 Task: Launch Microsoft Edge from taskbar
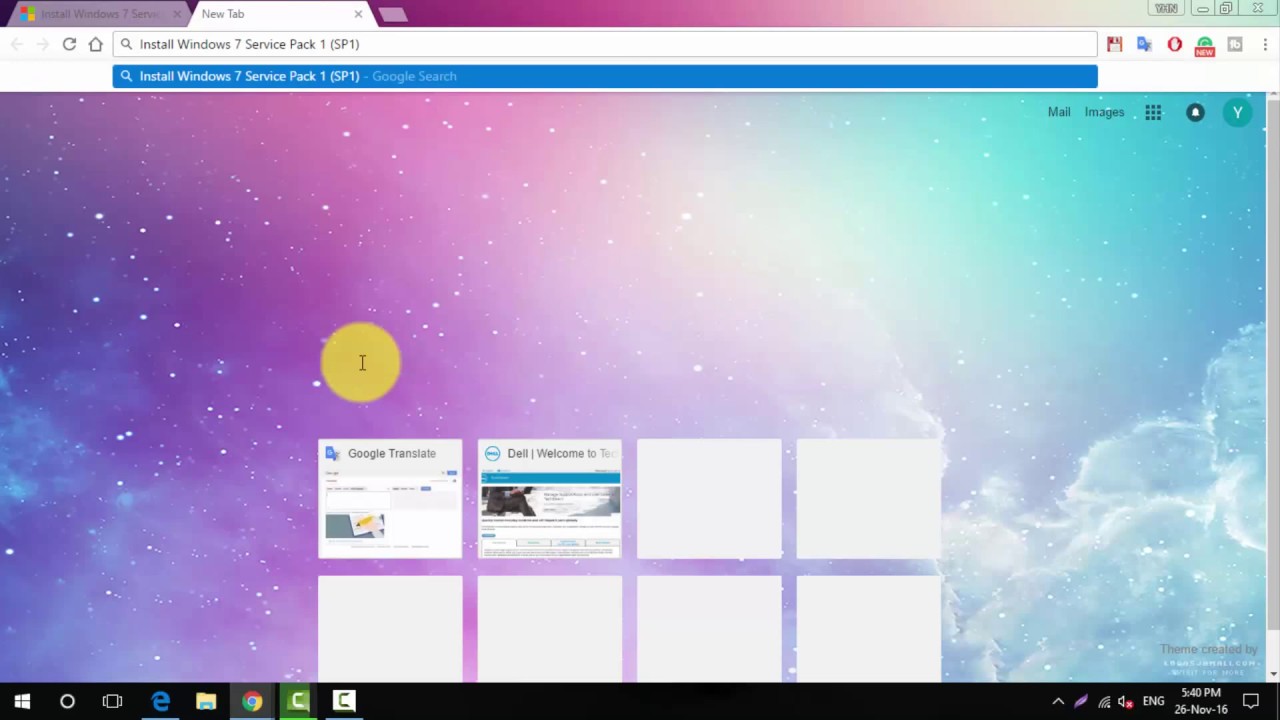point(160,701)
